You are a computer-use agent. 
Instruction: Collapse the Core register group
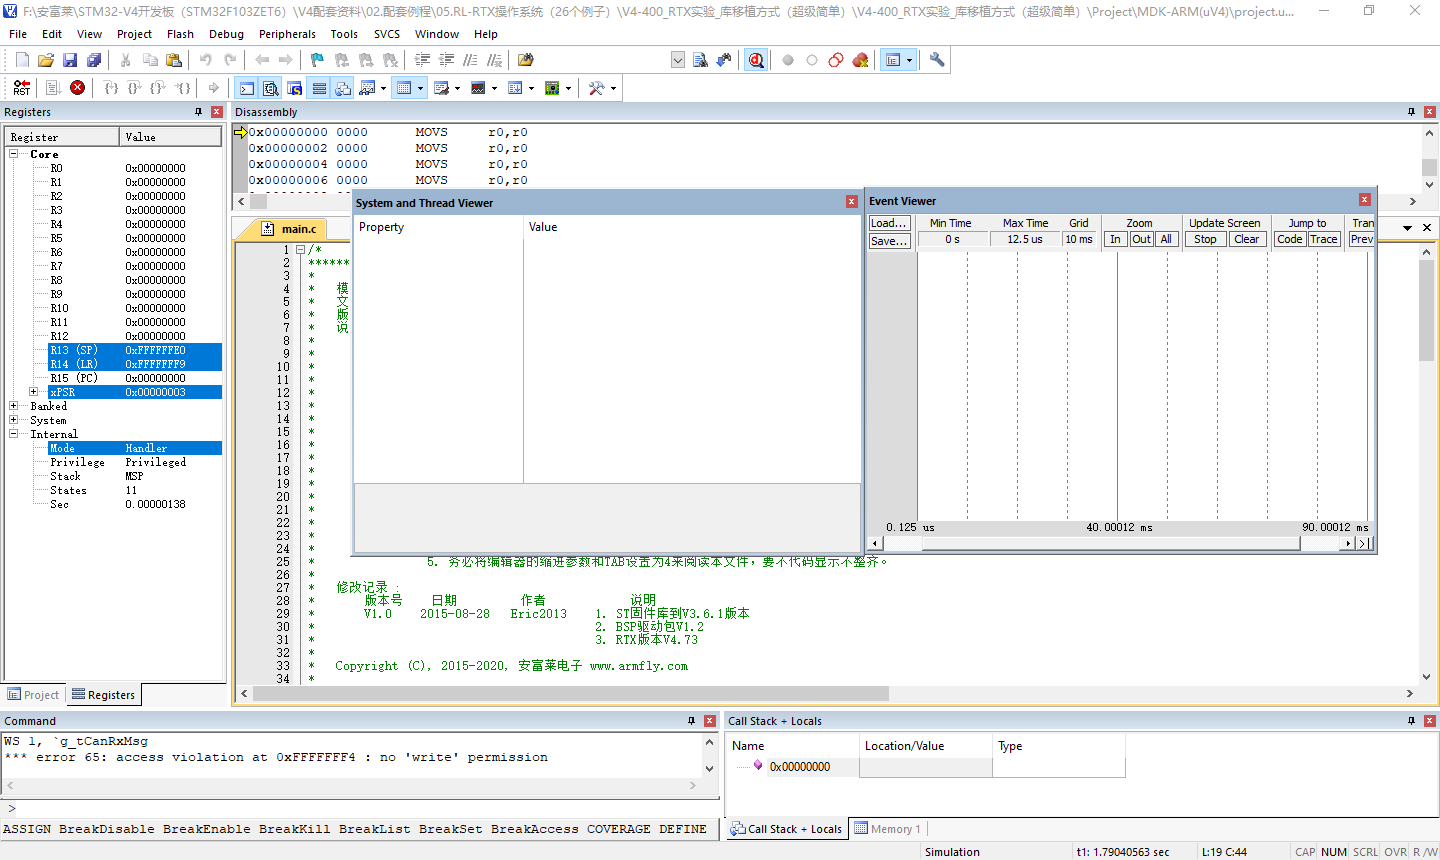coord(14,154)
